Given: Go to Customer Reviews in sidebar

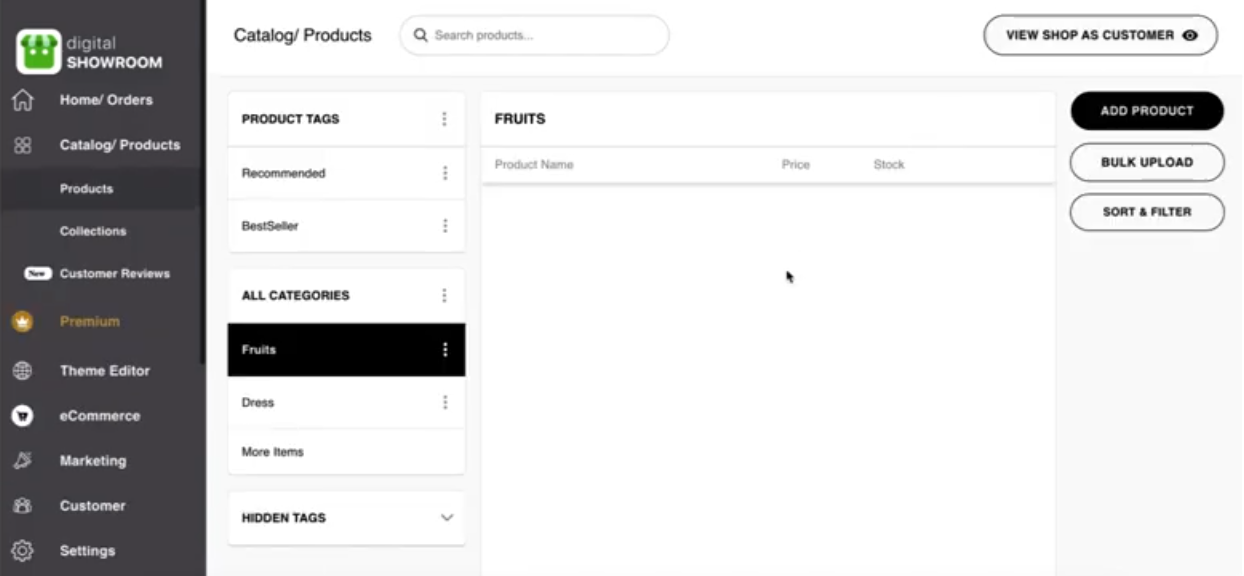Looking at the screenshot, I should click(114, 274).
